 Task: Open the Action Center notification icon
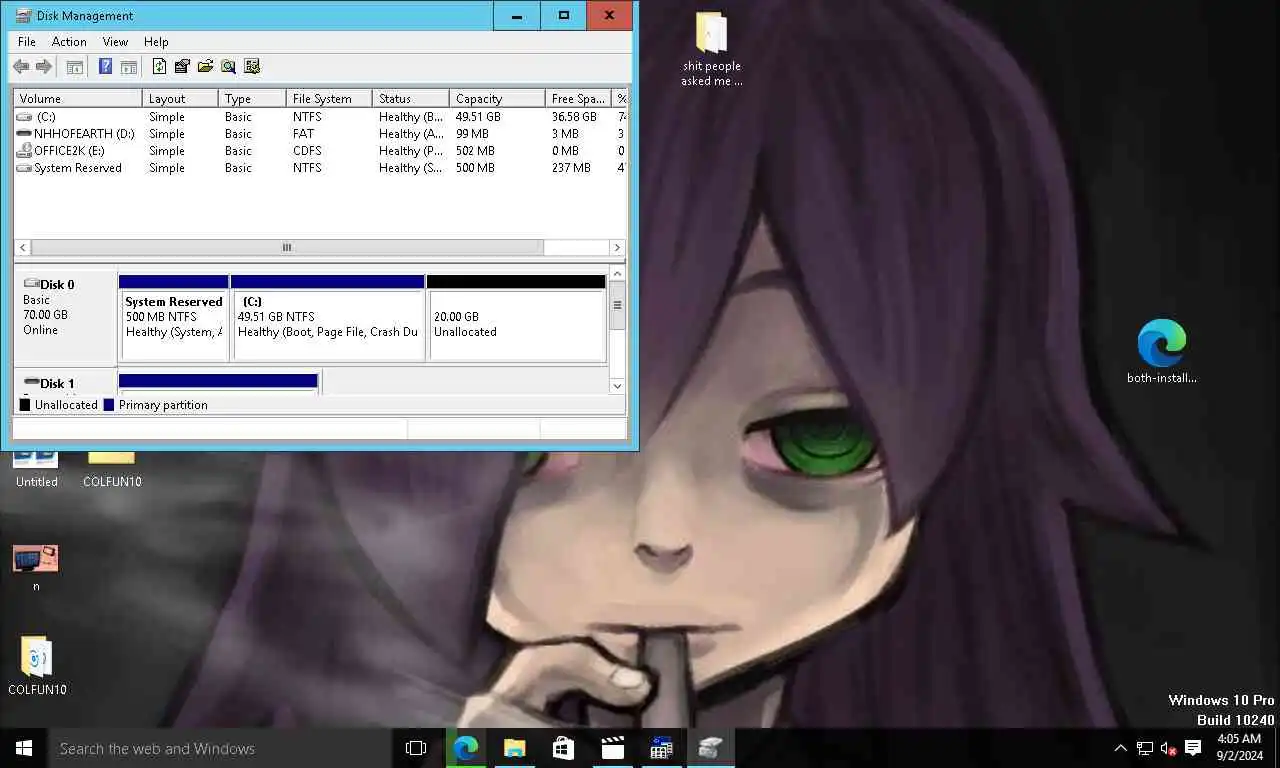coord(1193,748)
